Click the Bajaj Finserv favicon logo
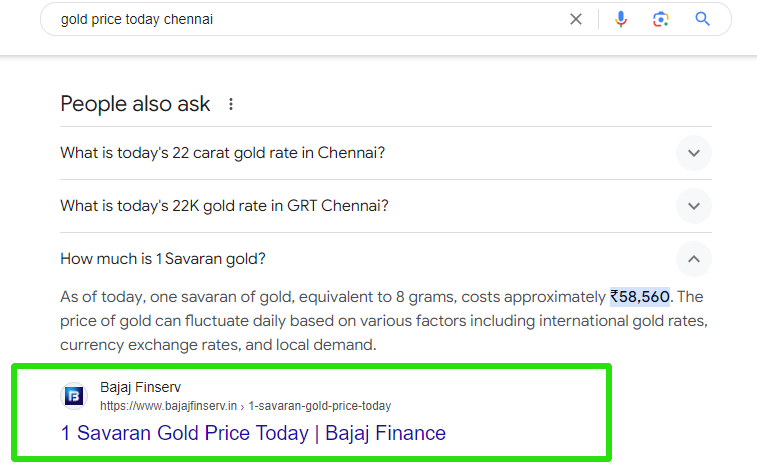This screenshot has width=757, height=468. click(75, 396)
